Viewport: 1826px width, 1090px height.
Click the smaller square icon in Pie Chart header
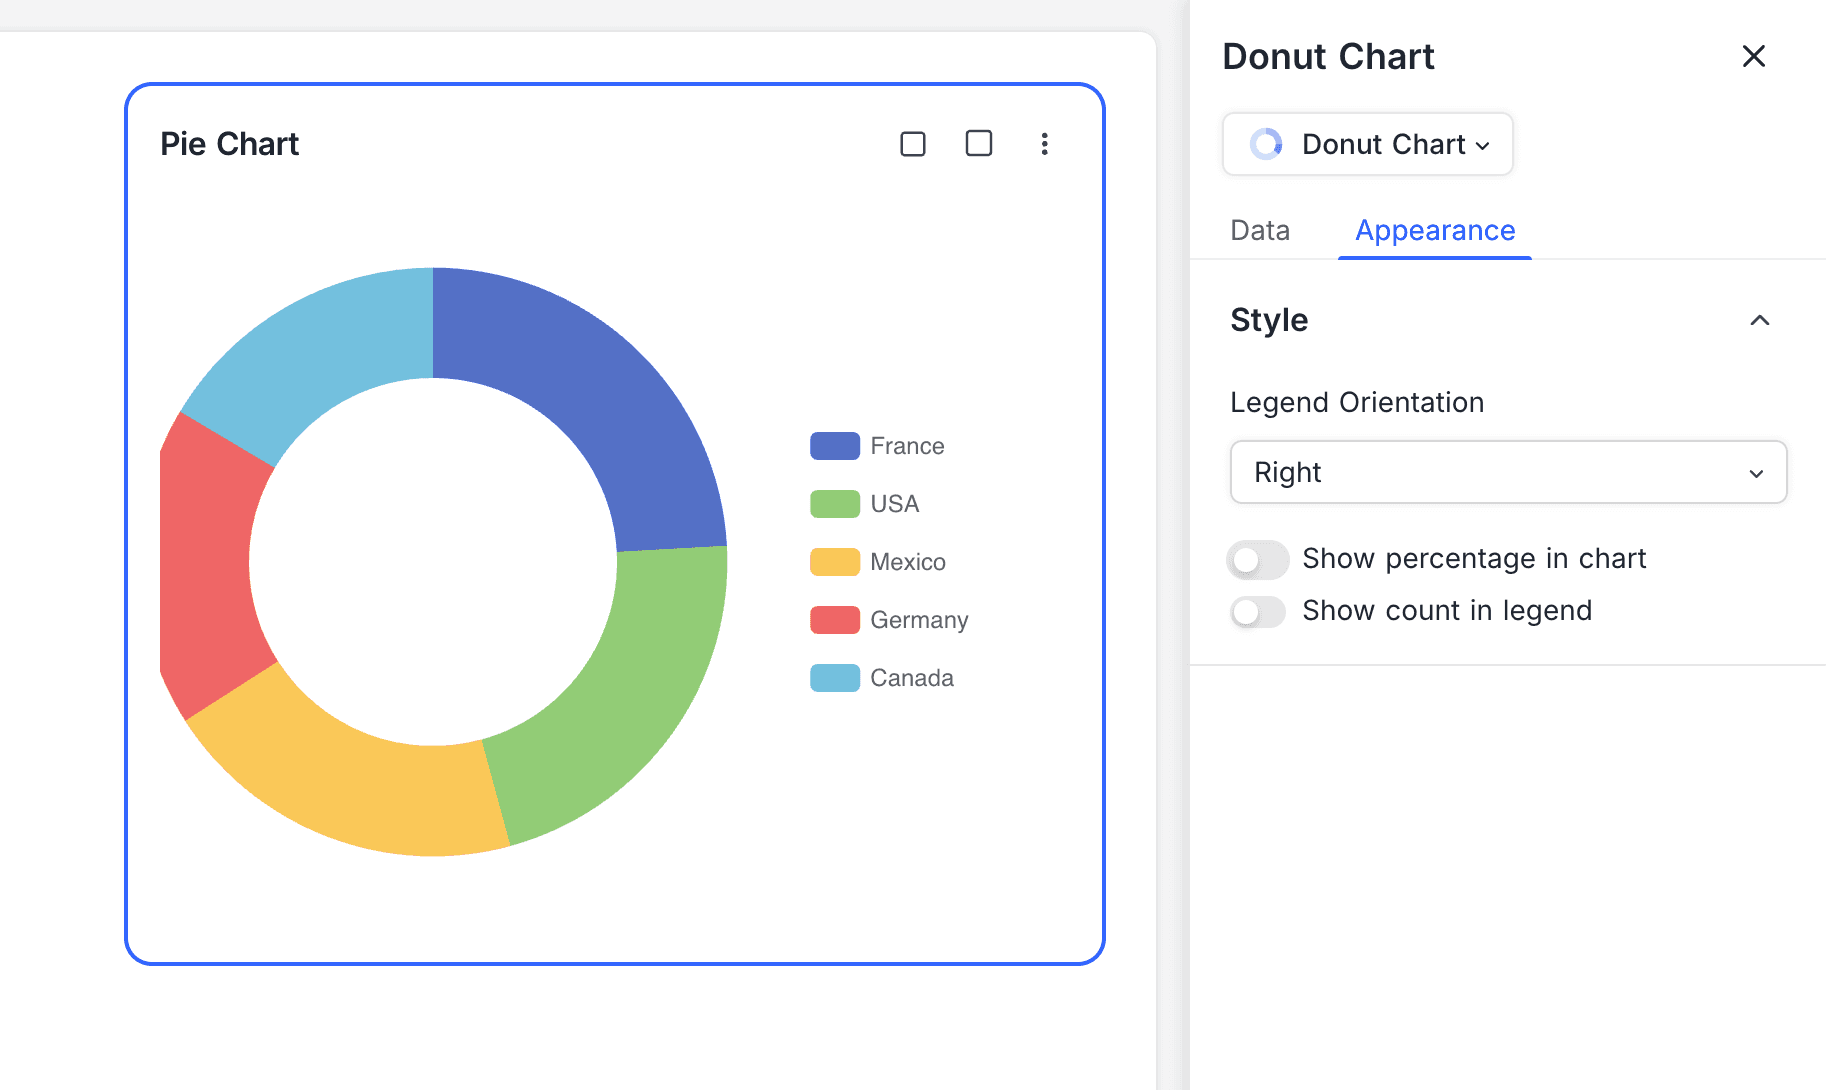(x=912, y=144)
